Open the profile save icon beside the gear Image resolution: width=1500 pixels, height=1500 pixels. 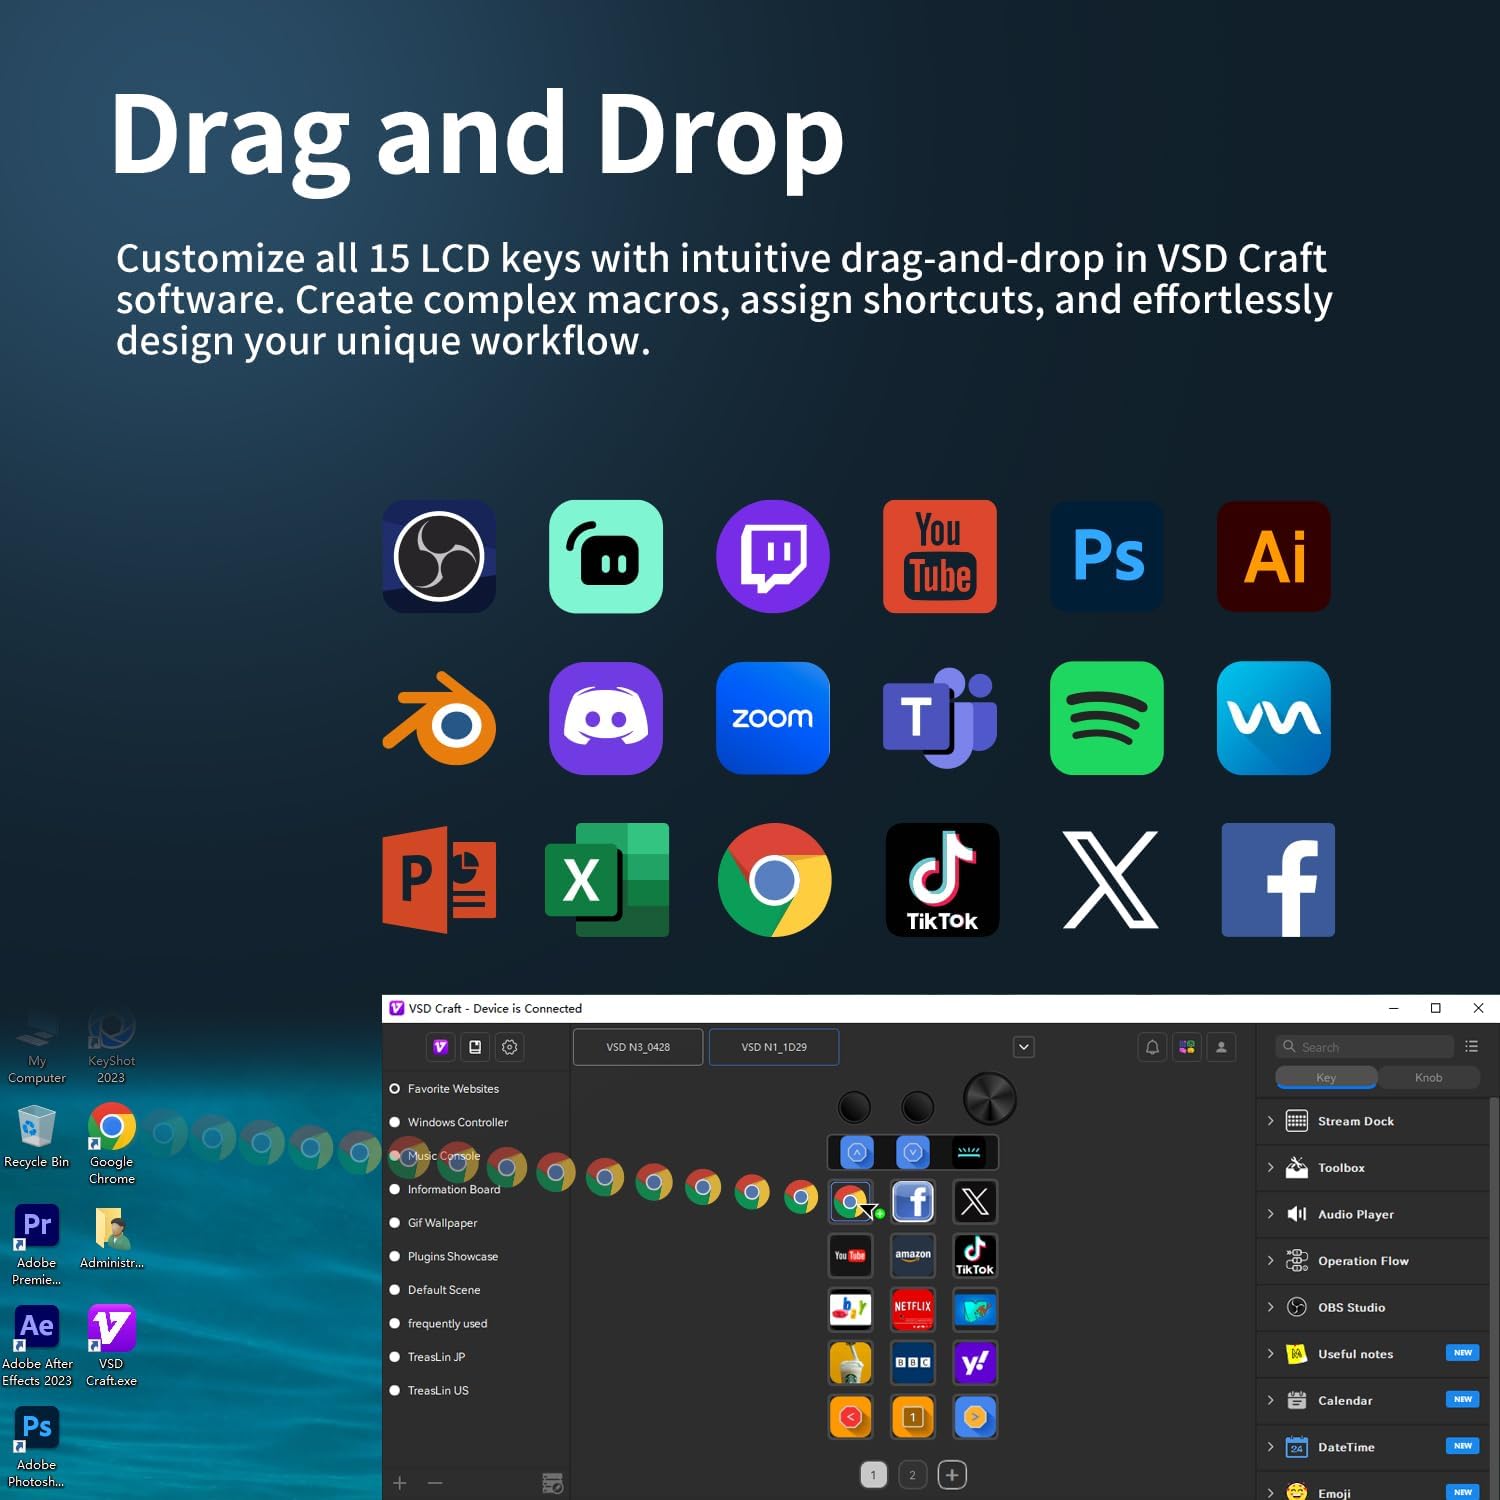pos(475,1047)
